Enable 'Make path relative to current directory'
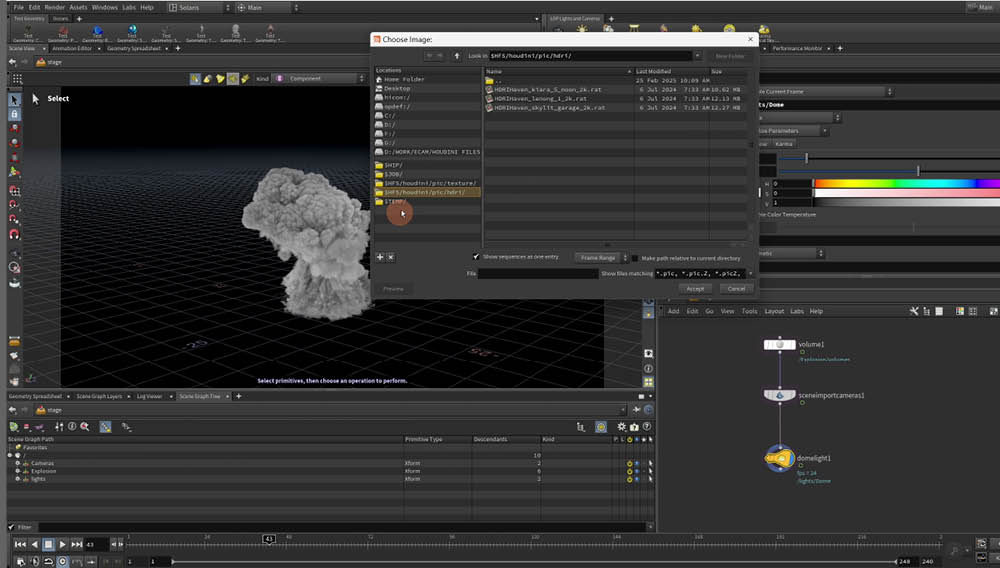Image resolution: width=1000 pixels, height=568 pixels. point(635,258)
